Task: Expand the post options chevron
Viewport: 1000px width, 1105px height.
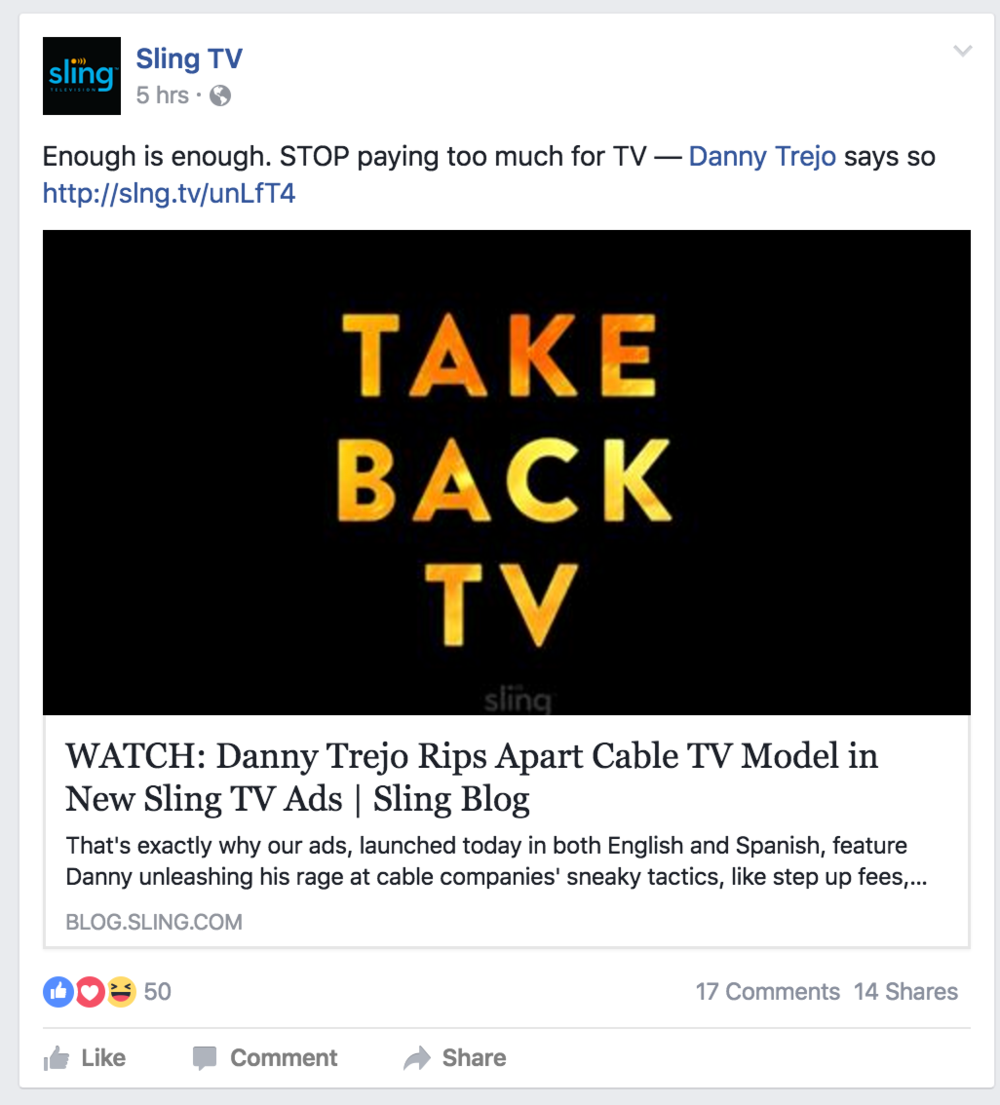Action: click(x=963, y=51)
